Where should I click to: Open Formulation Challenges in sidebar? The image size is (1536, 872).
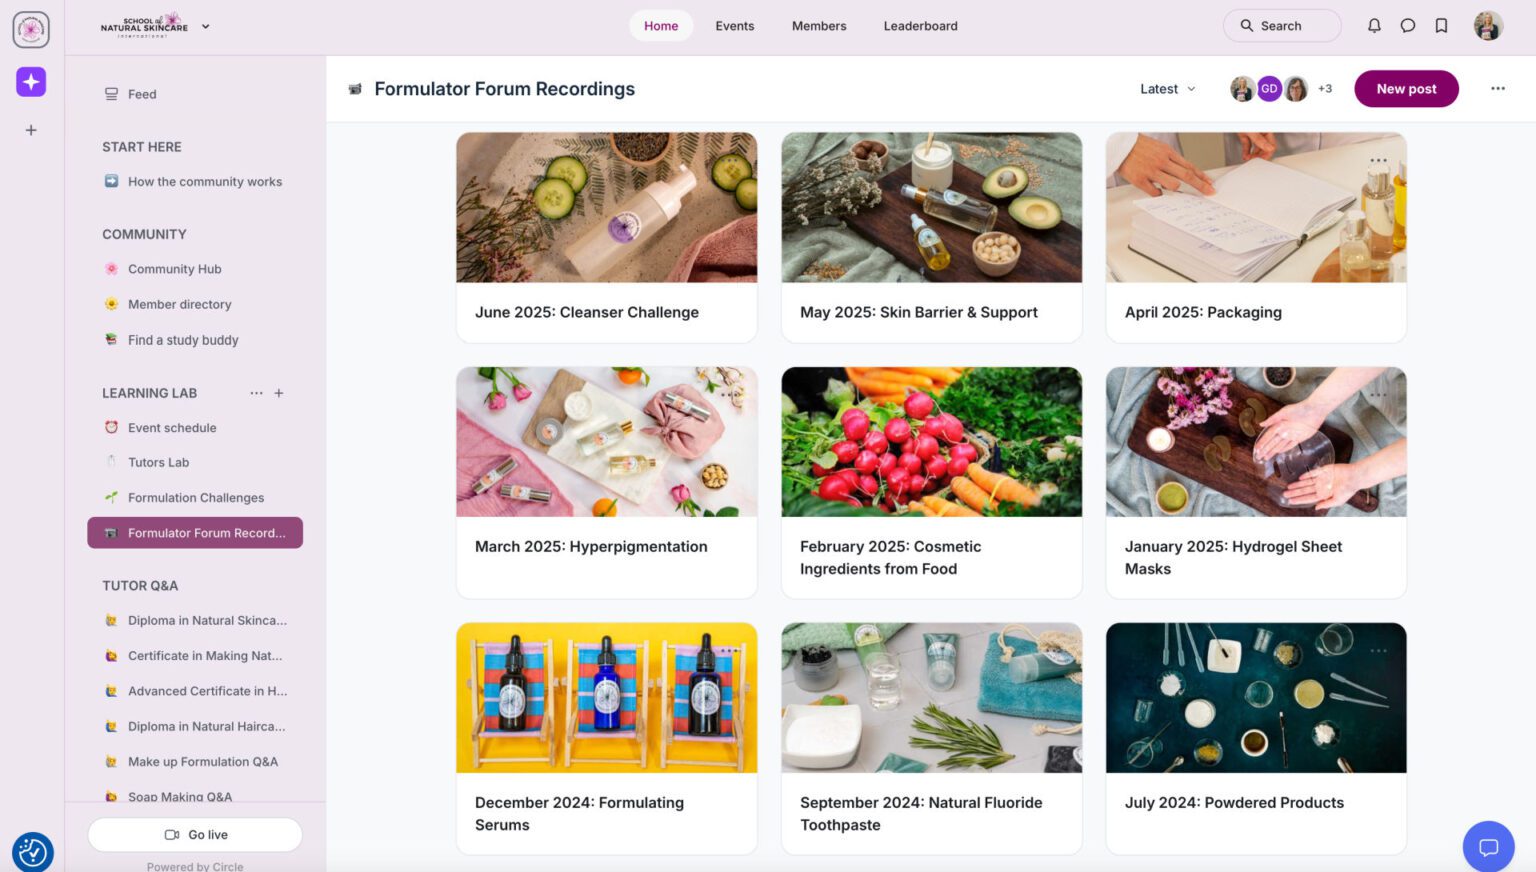[x=195, y=498]
